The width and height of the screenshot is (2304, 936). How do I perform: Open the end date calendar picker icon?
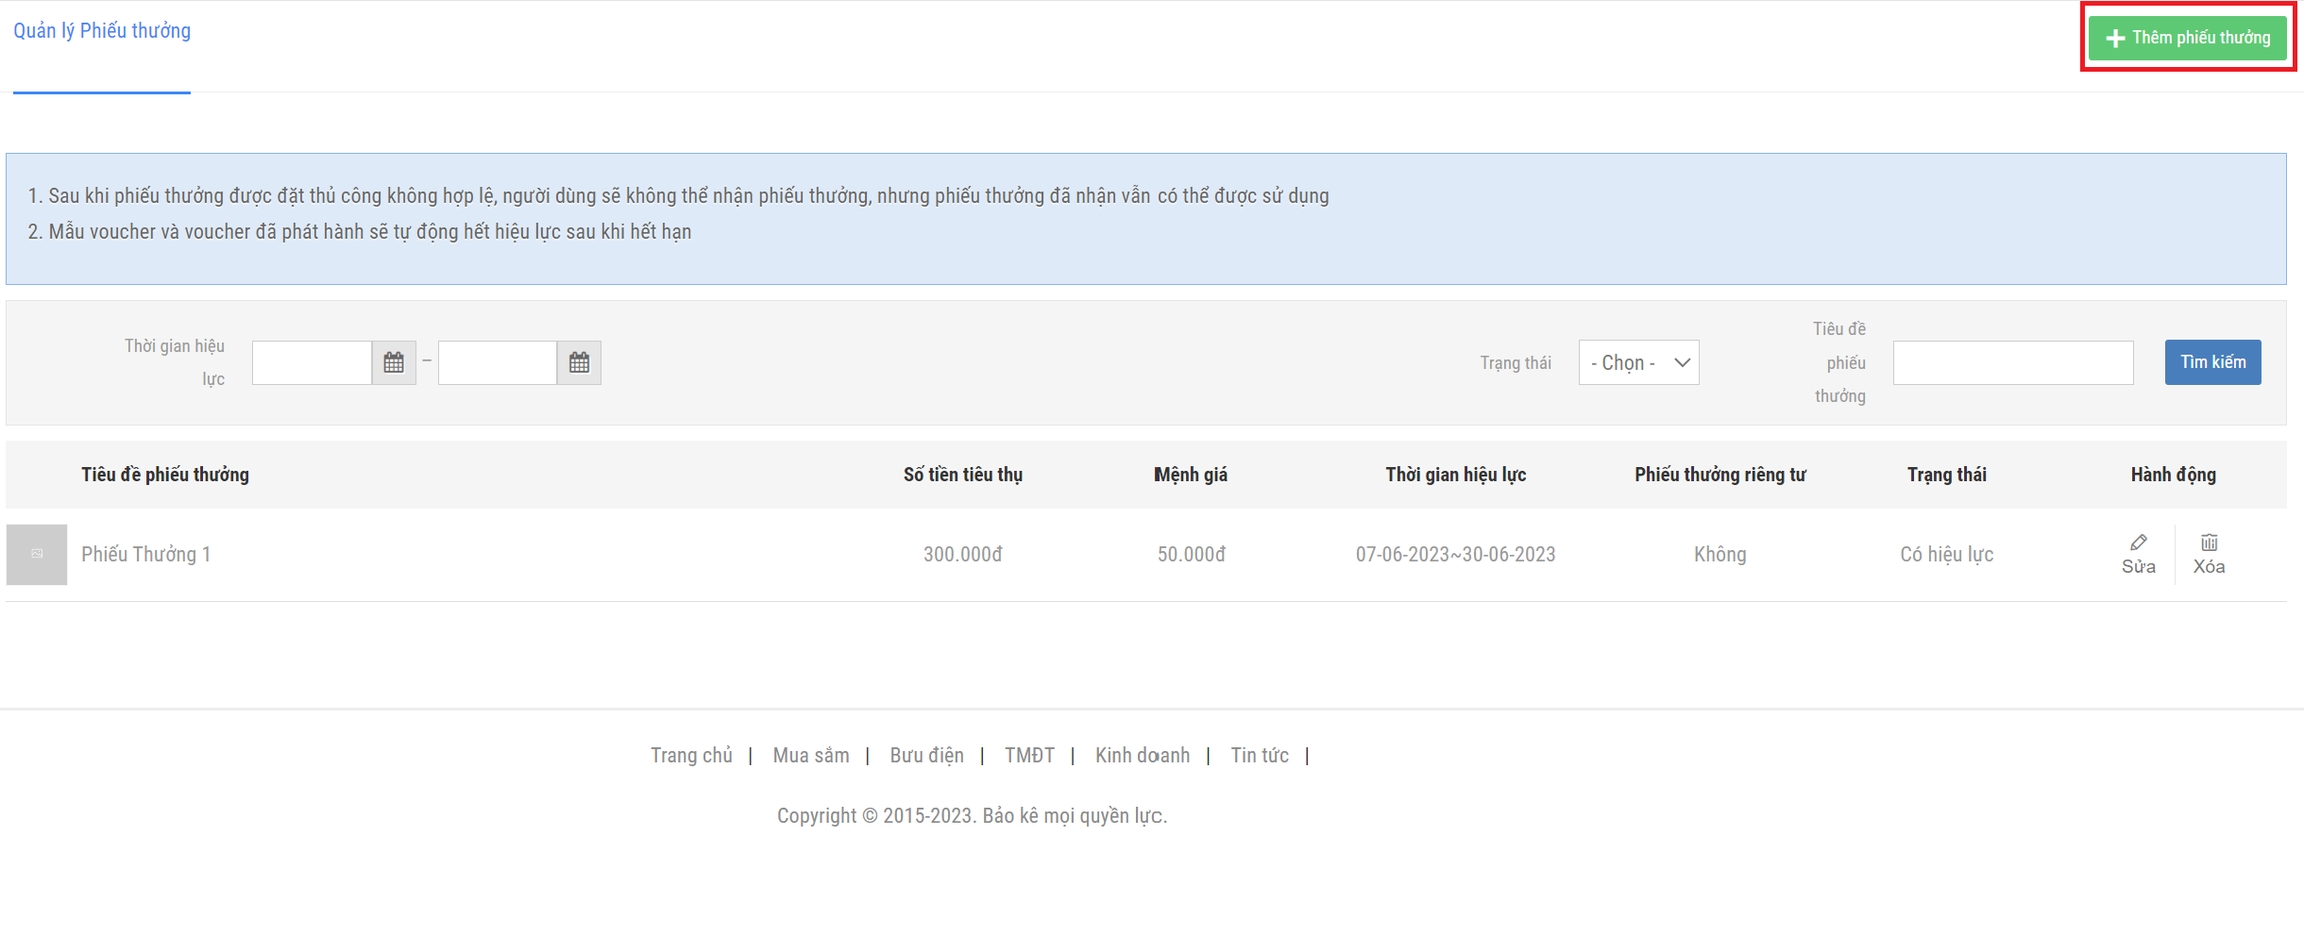click(579, 362)
